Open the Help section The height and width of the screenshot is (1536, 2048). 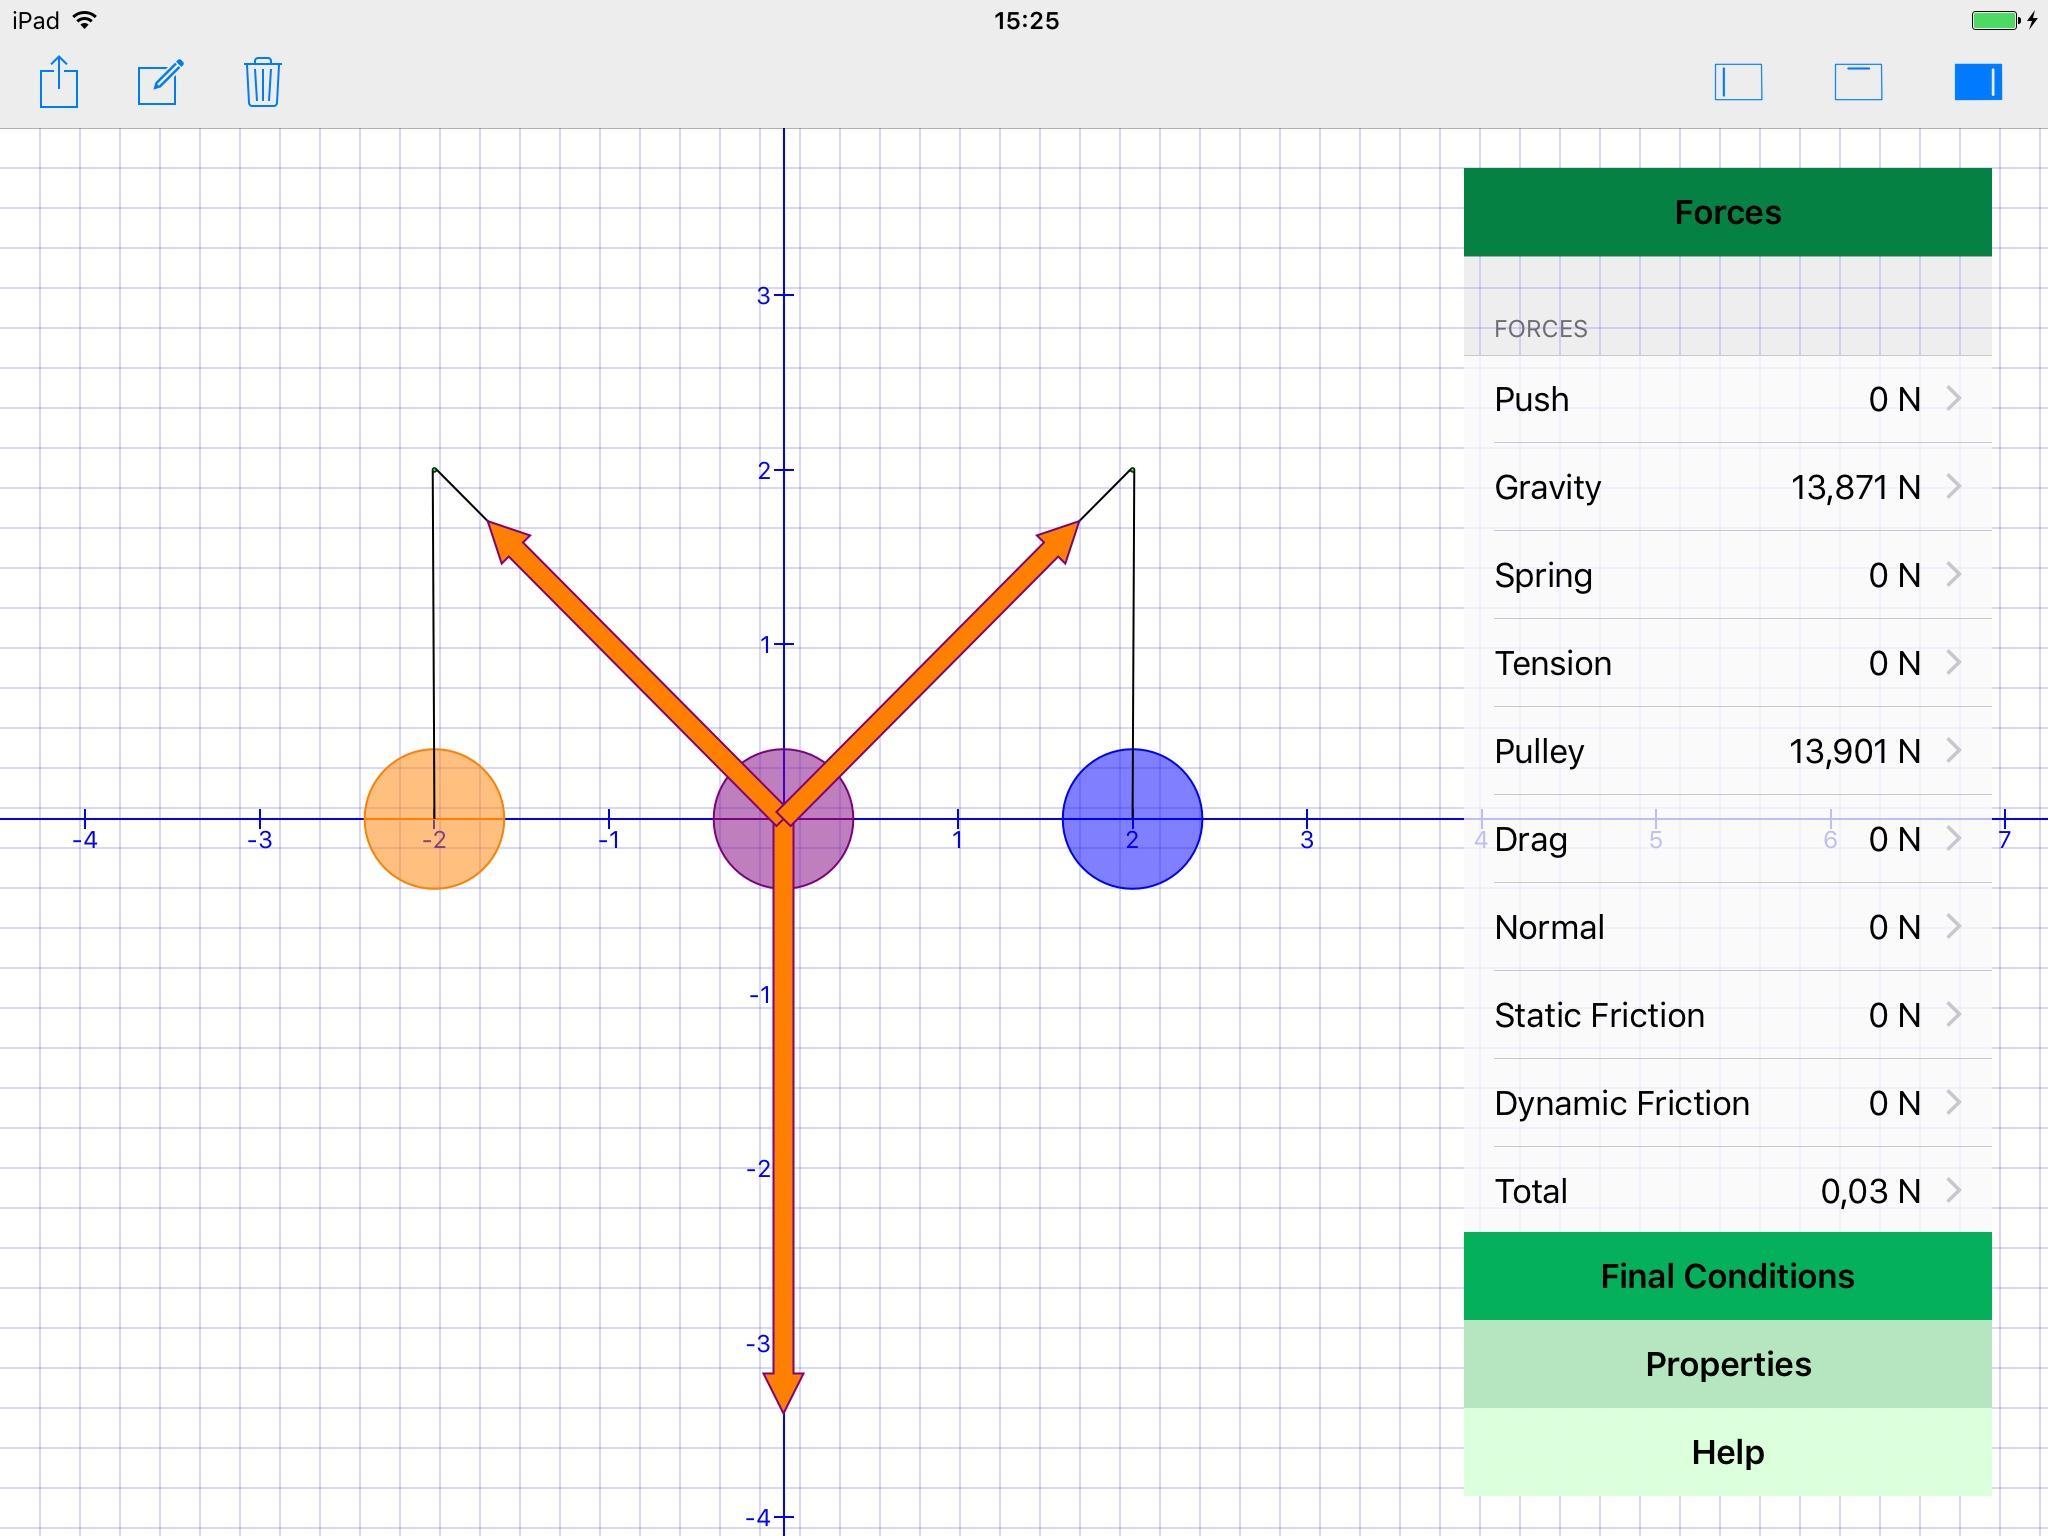1727,1452
